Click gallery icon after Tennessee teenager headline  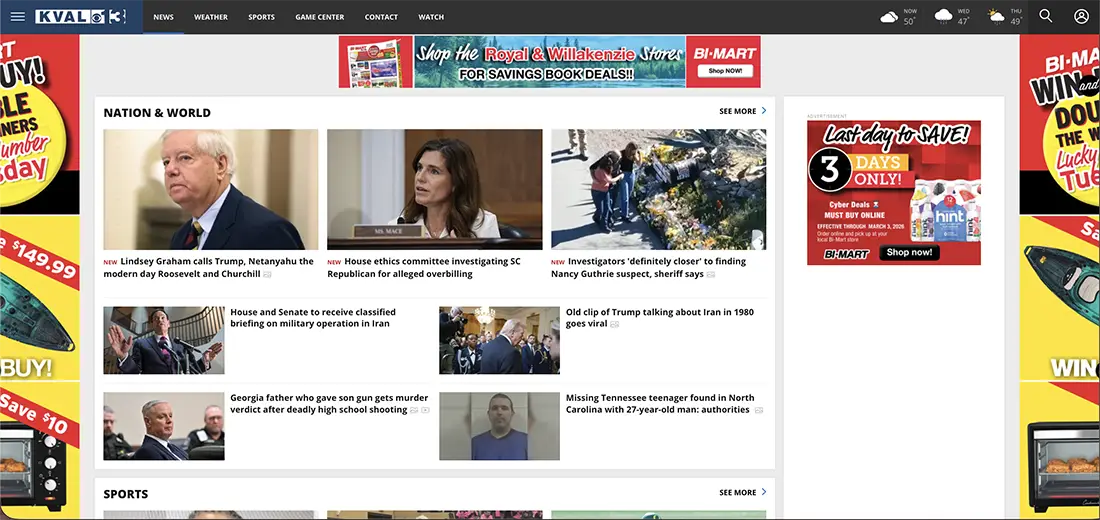pos(759,410)
